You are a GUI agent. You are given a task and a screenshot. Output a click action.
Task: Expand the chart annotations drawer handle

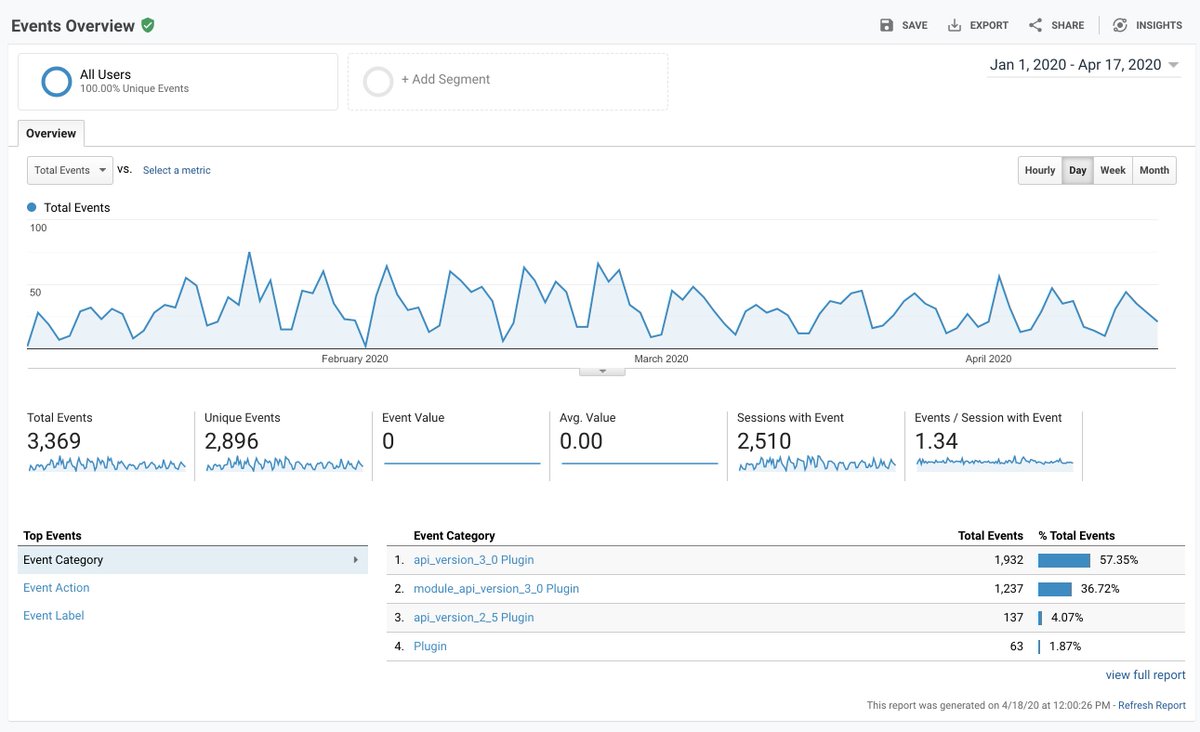tap(602, 371)
